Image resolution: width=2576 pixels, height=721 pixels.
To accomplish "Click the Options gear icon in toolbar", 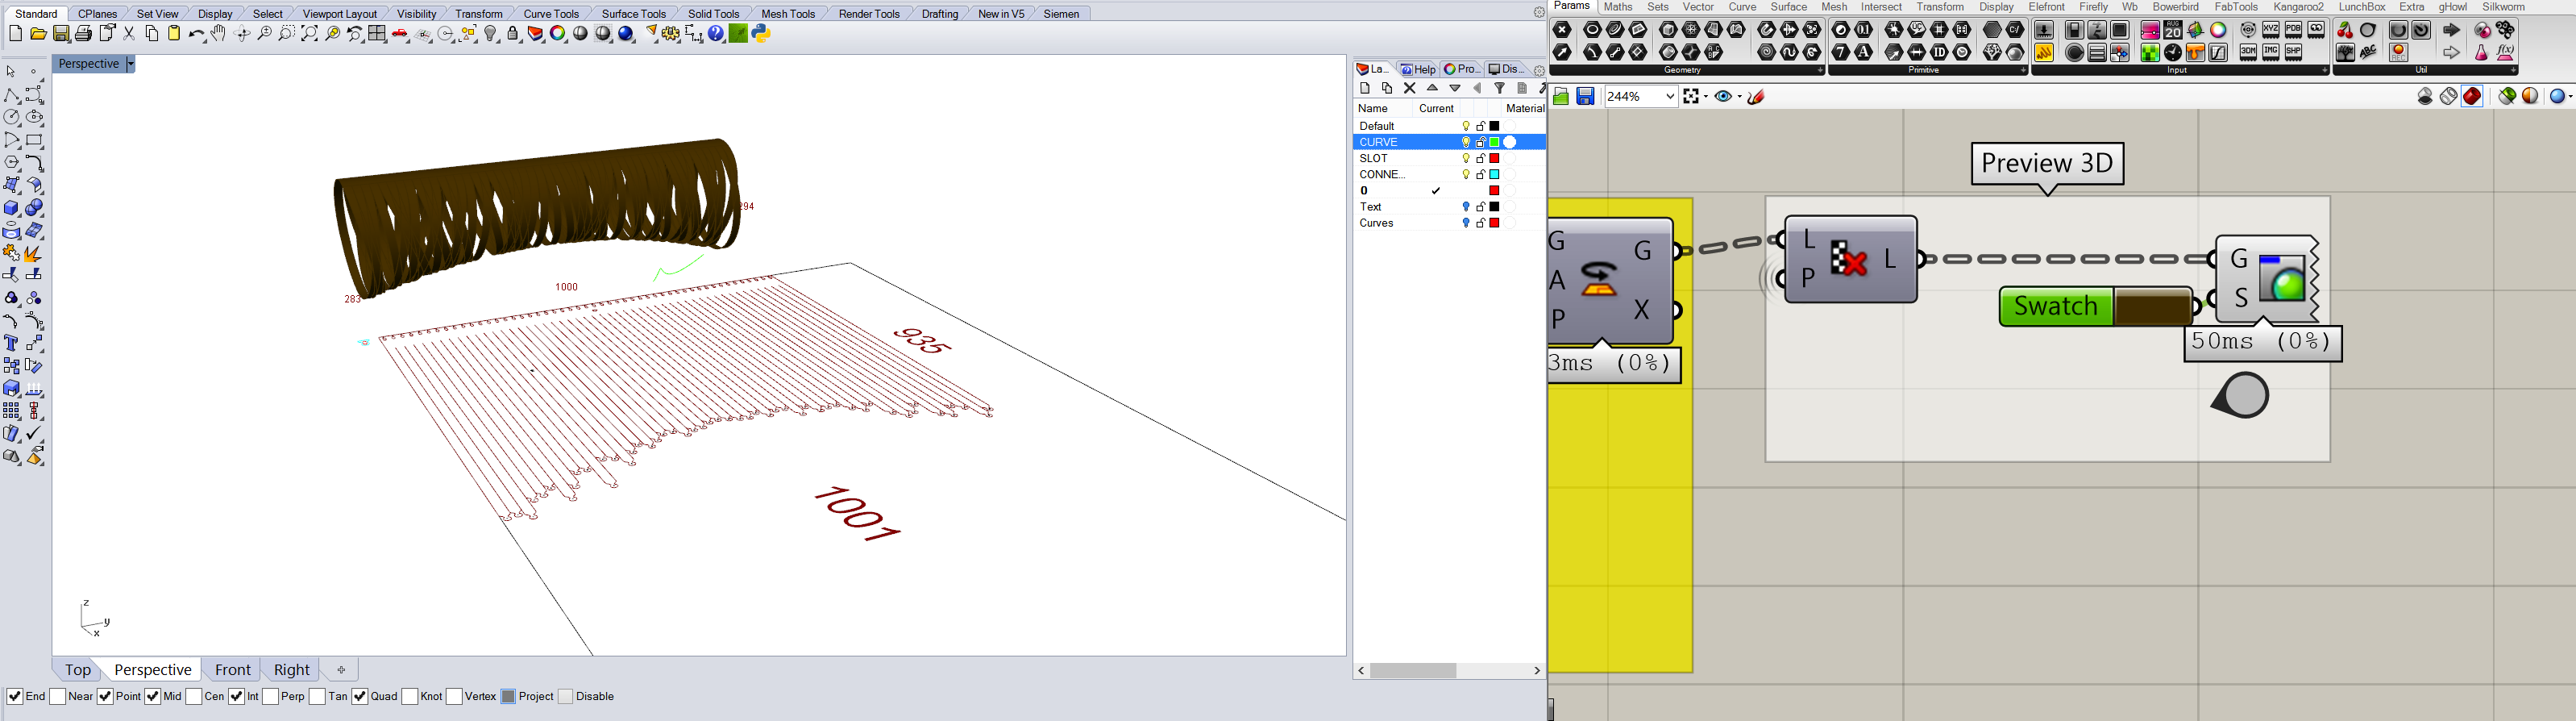I will pos(671,34).
